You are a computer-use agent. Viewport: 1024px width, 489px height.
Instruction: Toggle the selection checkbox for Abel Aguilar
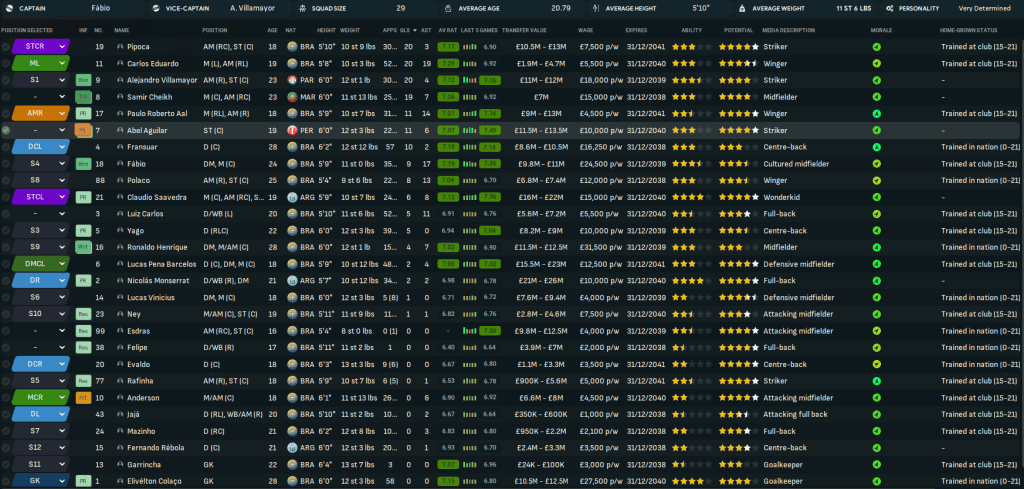point(6,130)
